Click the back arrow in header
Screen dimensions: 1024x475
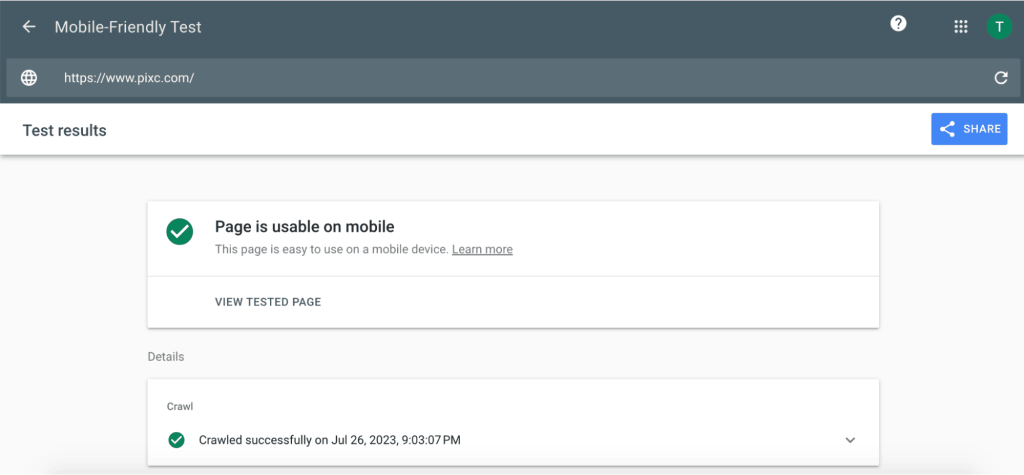(29, 27)
